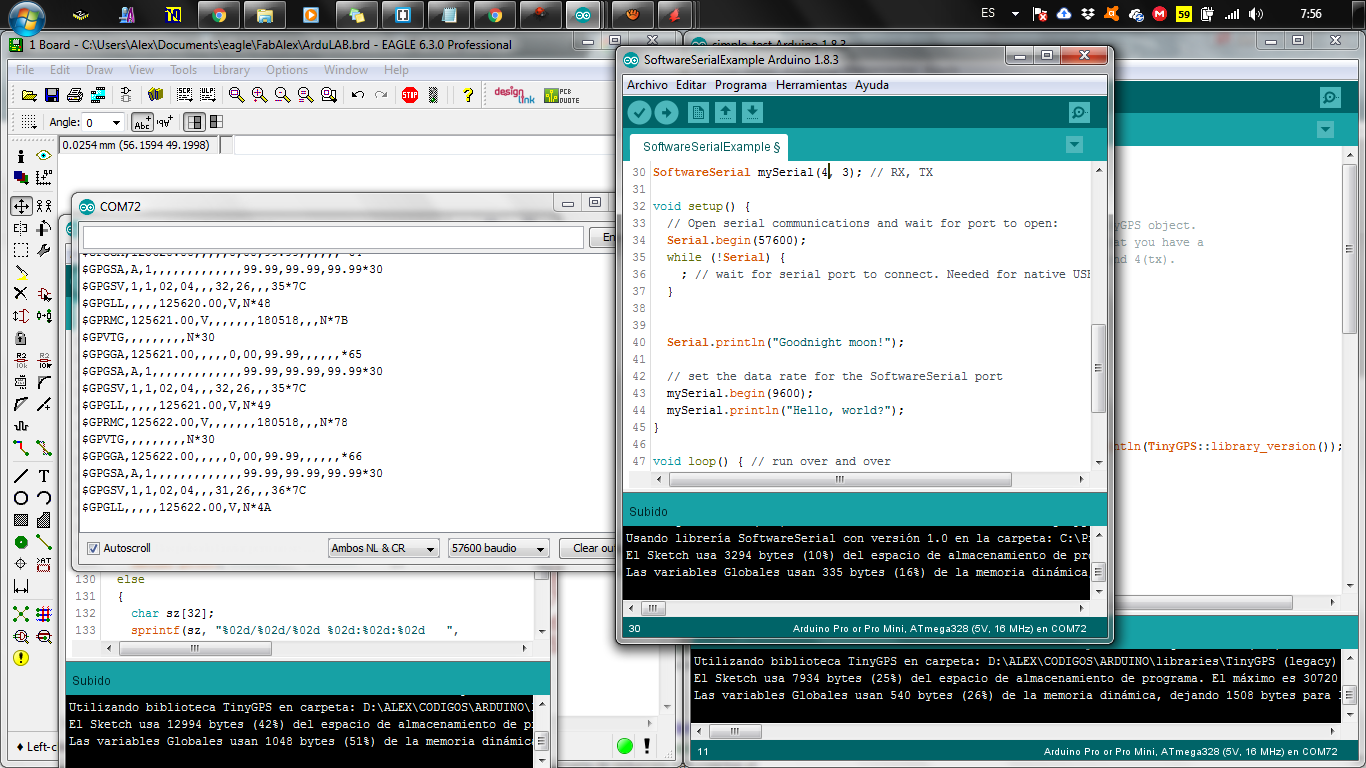Toggle EAGLE two-pane layout button
Viewport: 1366px width, 768px height.
coord(195,122)
